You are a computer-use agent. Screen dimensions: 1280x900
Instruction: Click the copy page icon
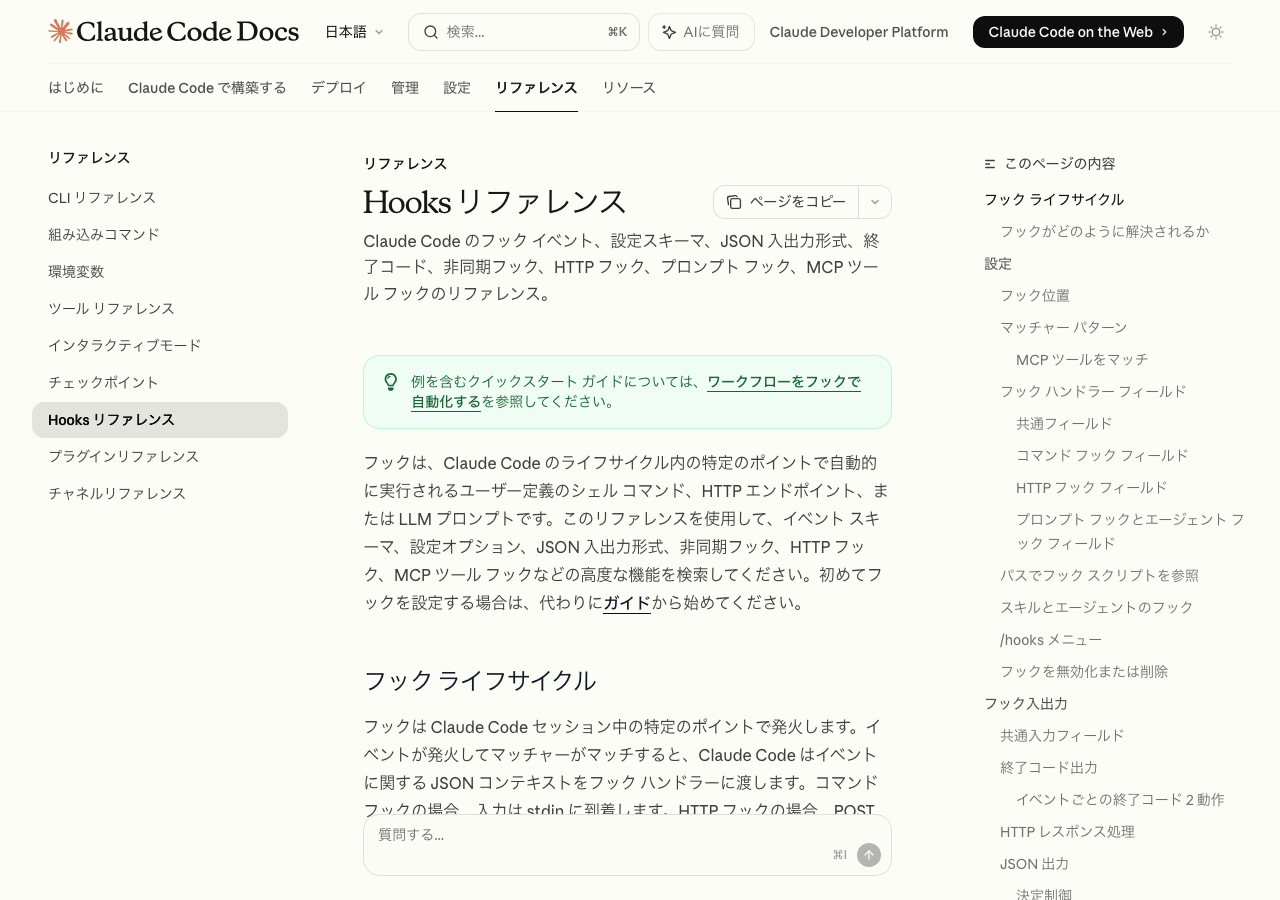734,202
